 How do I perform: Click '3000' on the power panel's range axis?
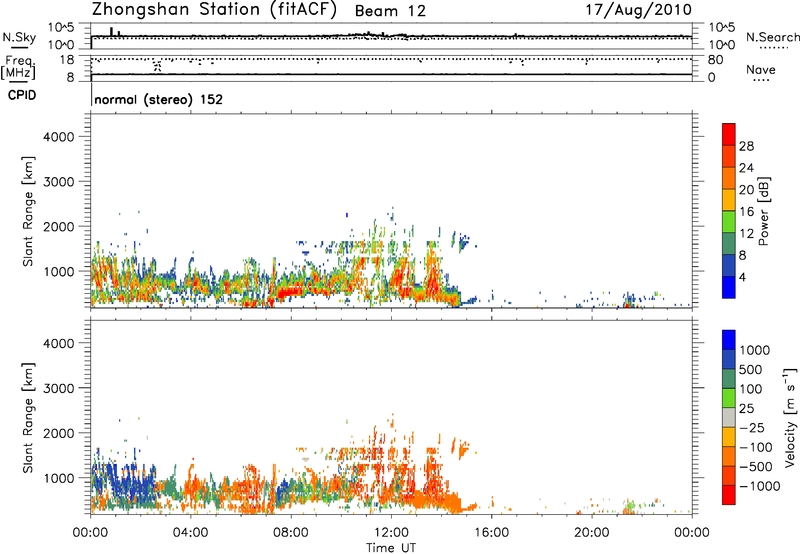tap(59, 182)
